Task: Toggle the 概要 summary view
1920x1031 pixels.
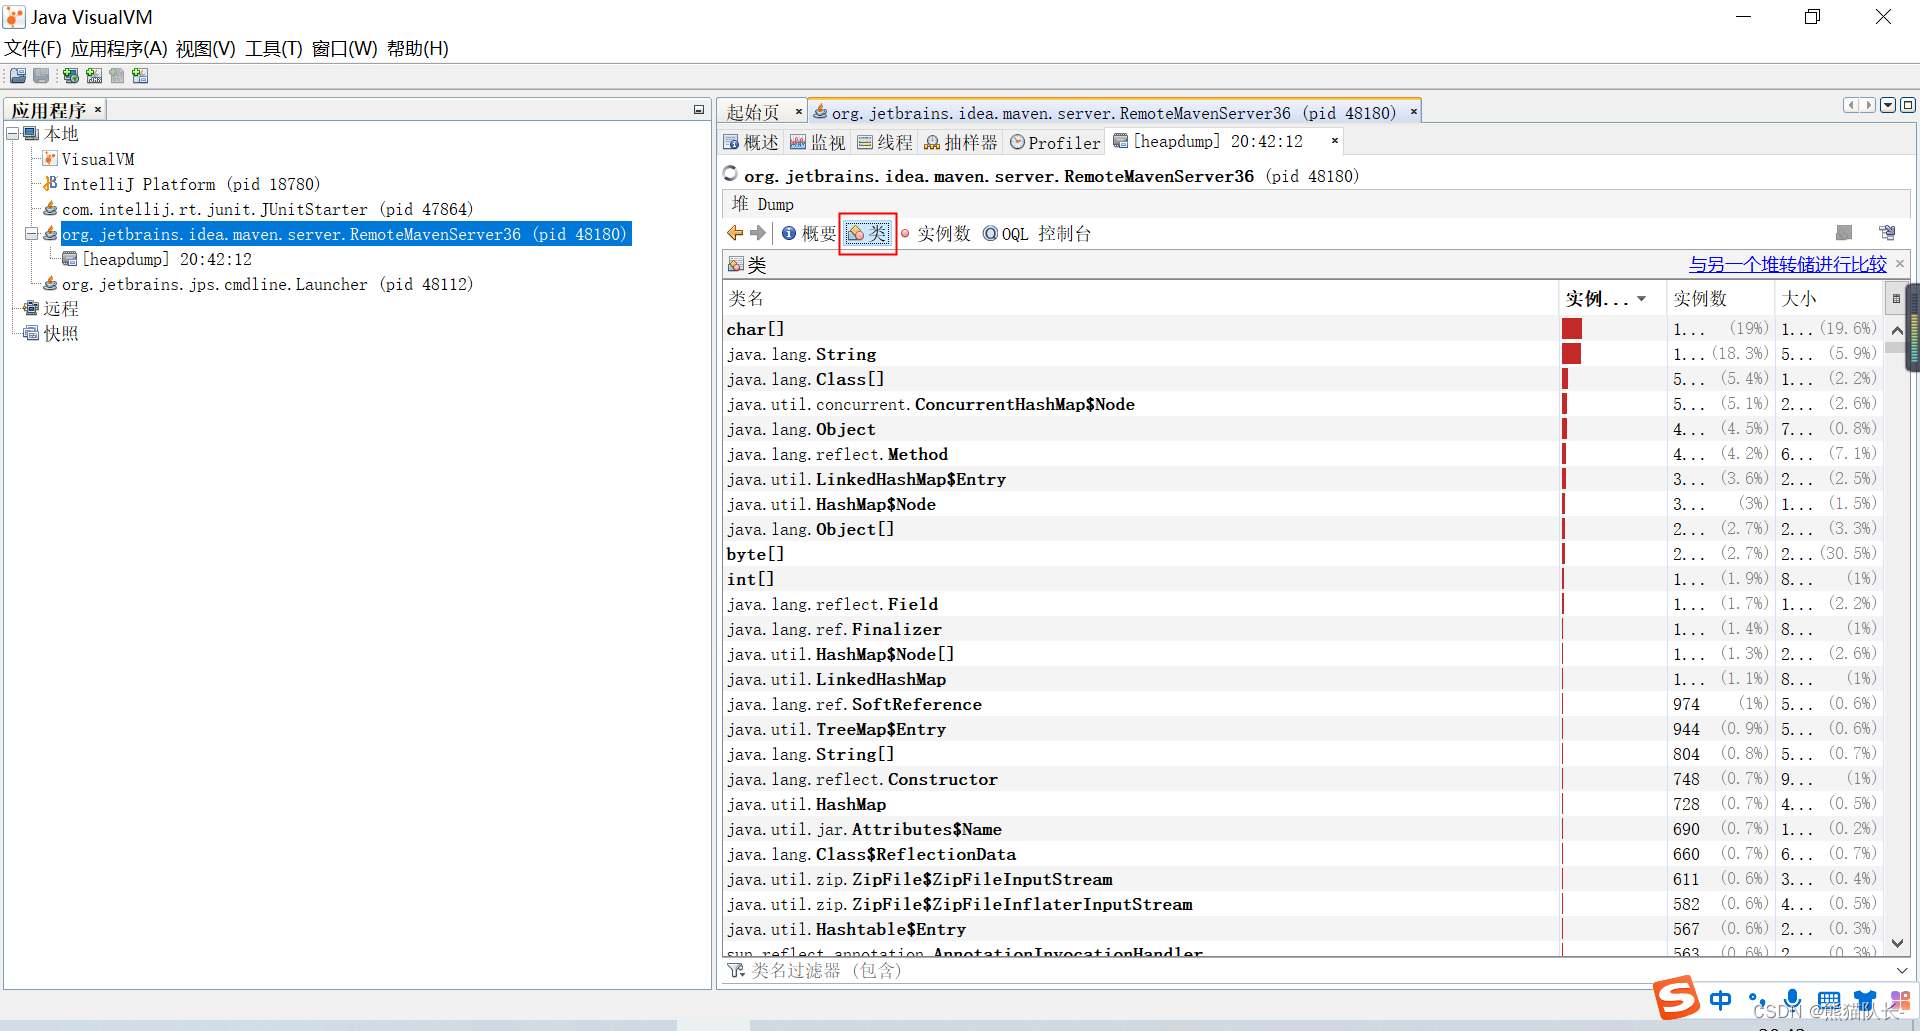Action: [809, 233]
